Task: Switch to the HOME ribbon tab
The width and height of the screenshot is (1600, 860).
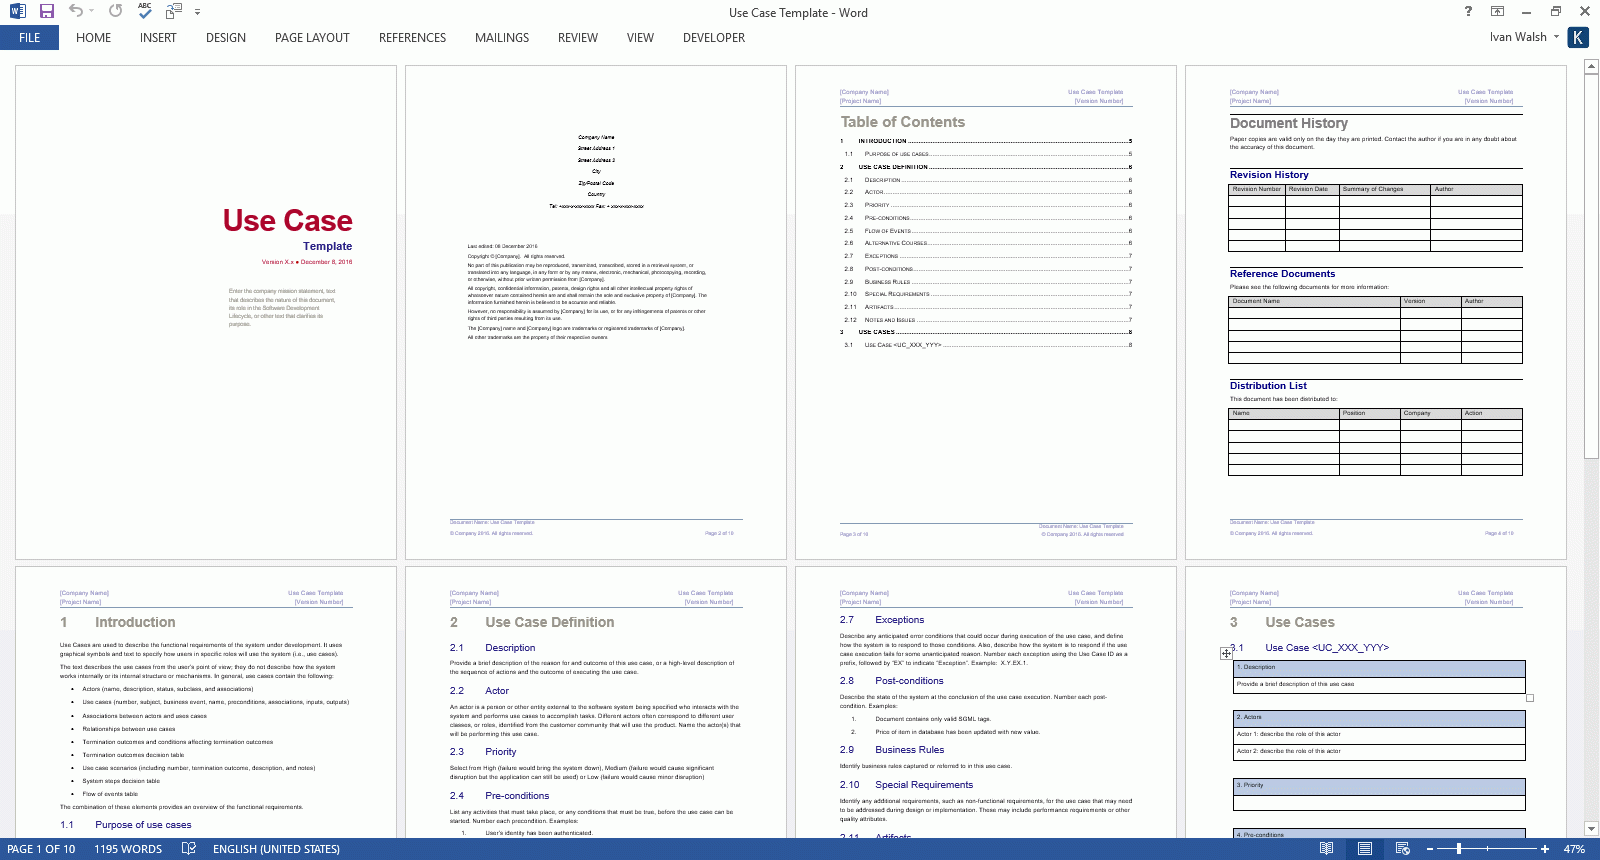Action: pyautogui.click(x=93, y=38)
